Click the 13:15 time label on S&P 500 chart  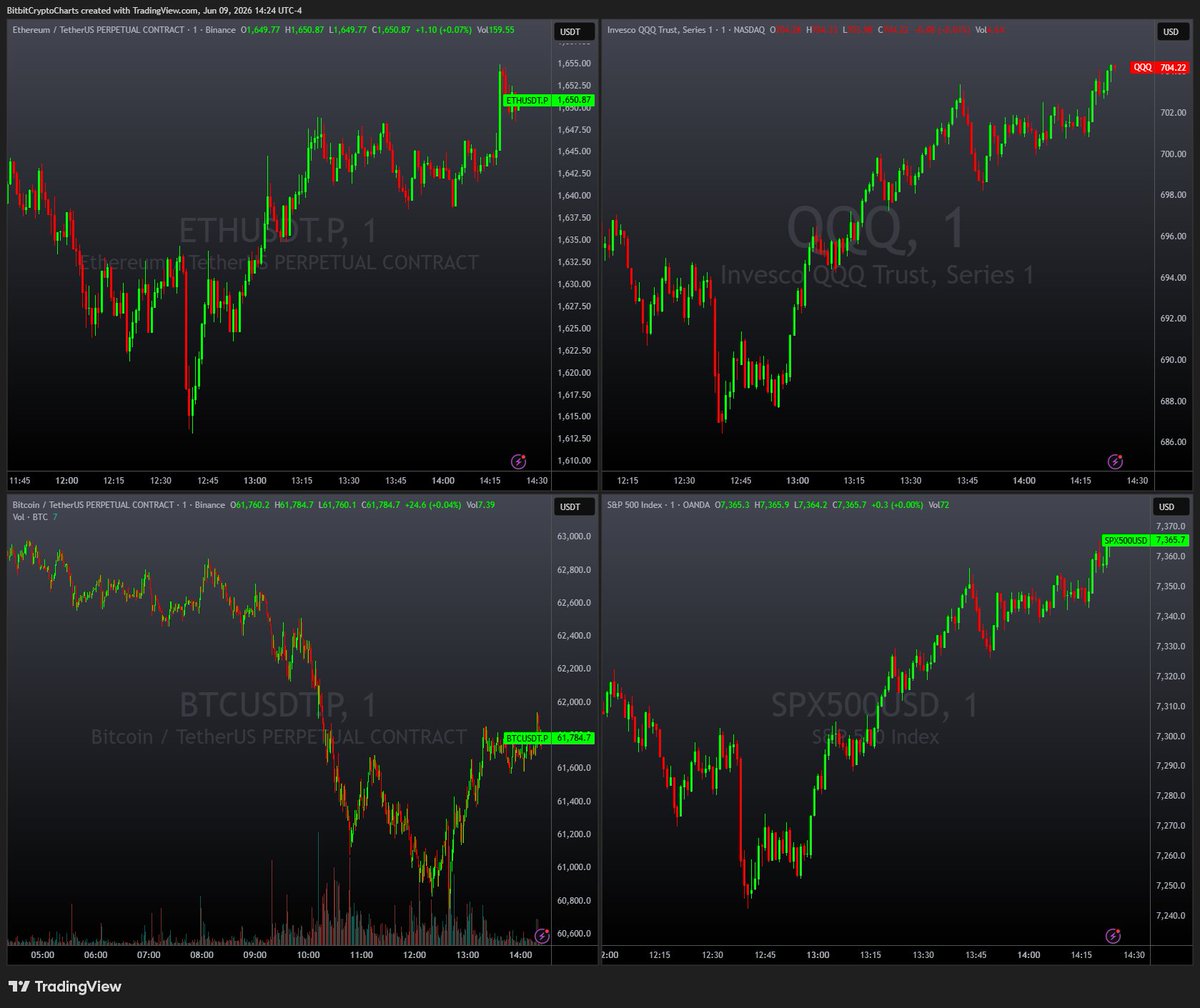click(873, 955)
